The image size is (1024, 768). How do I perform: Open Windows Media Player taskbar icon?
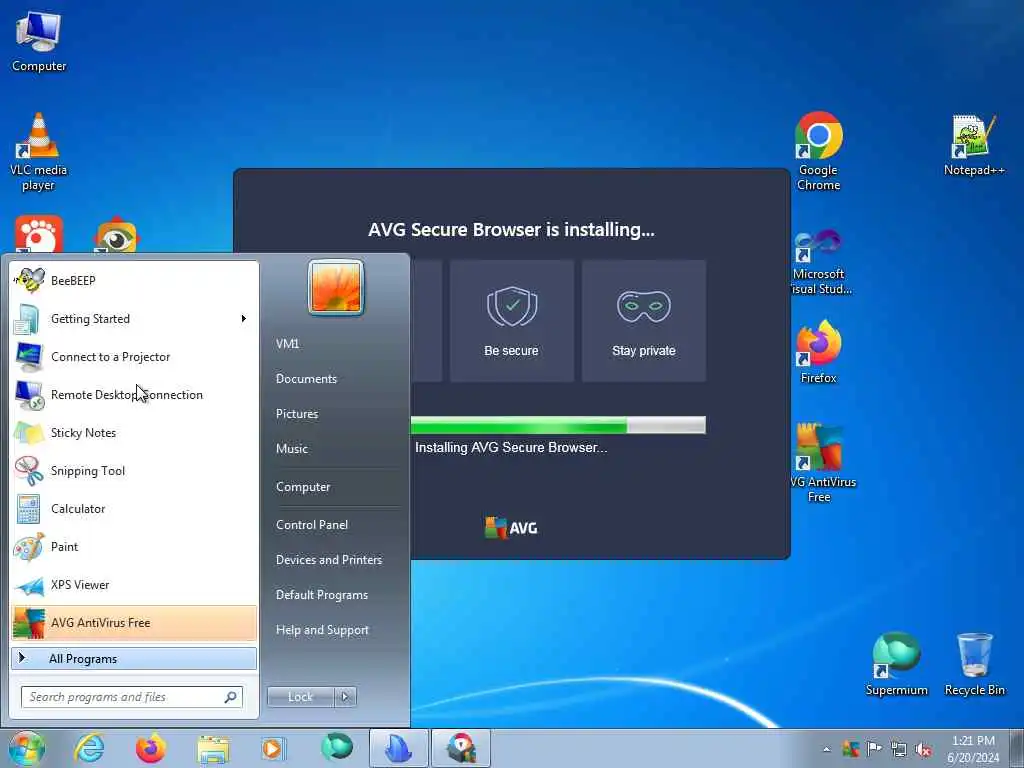click(273, 748)
